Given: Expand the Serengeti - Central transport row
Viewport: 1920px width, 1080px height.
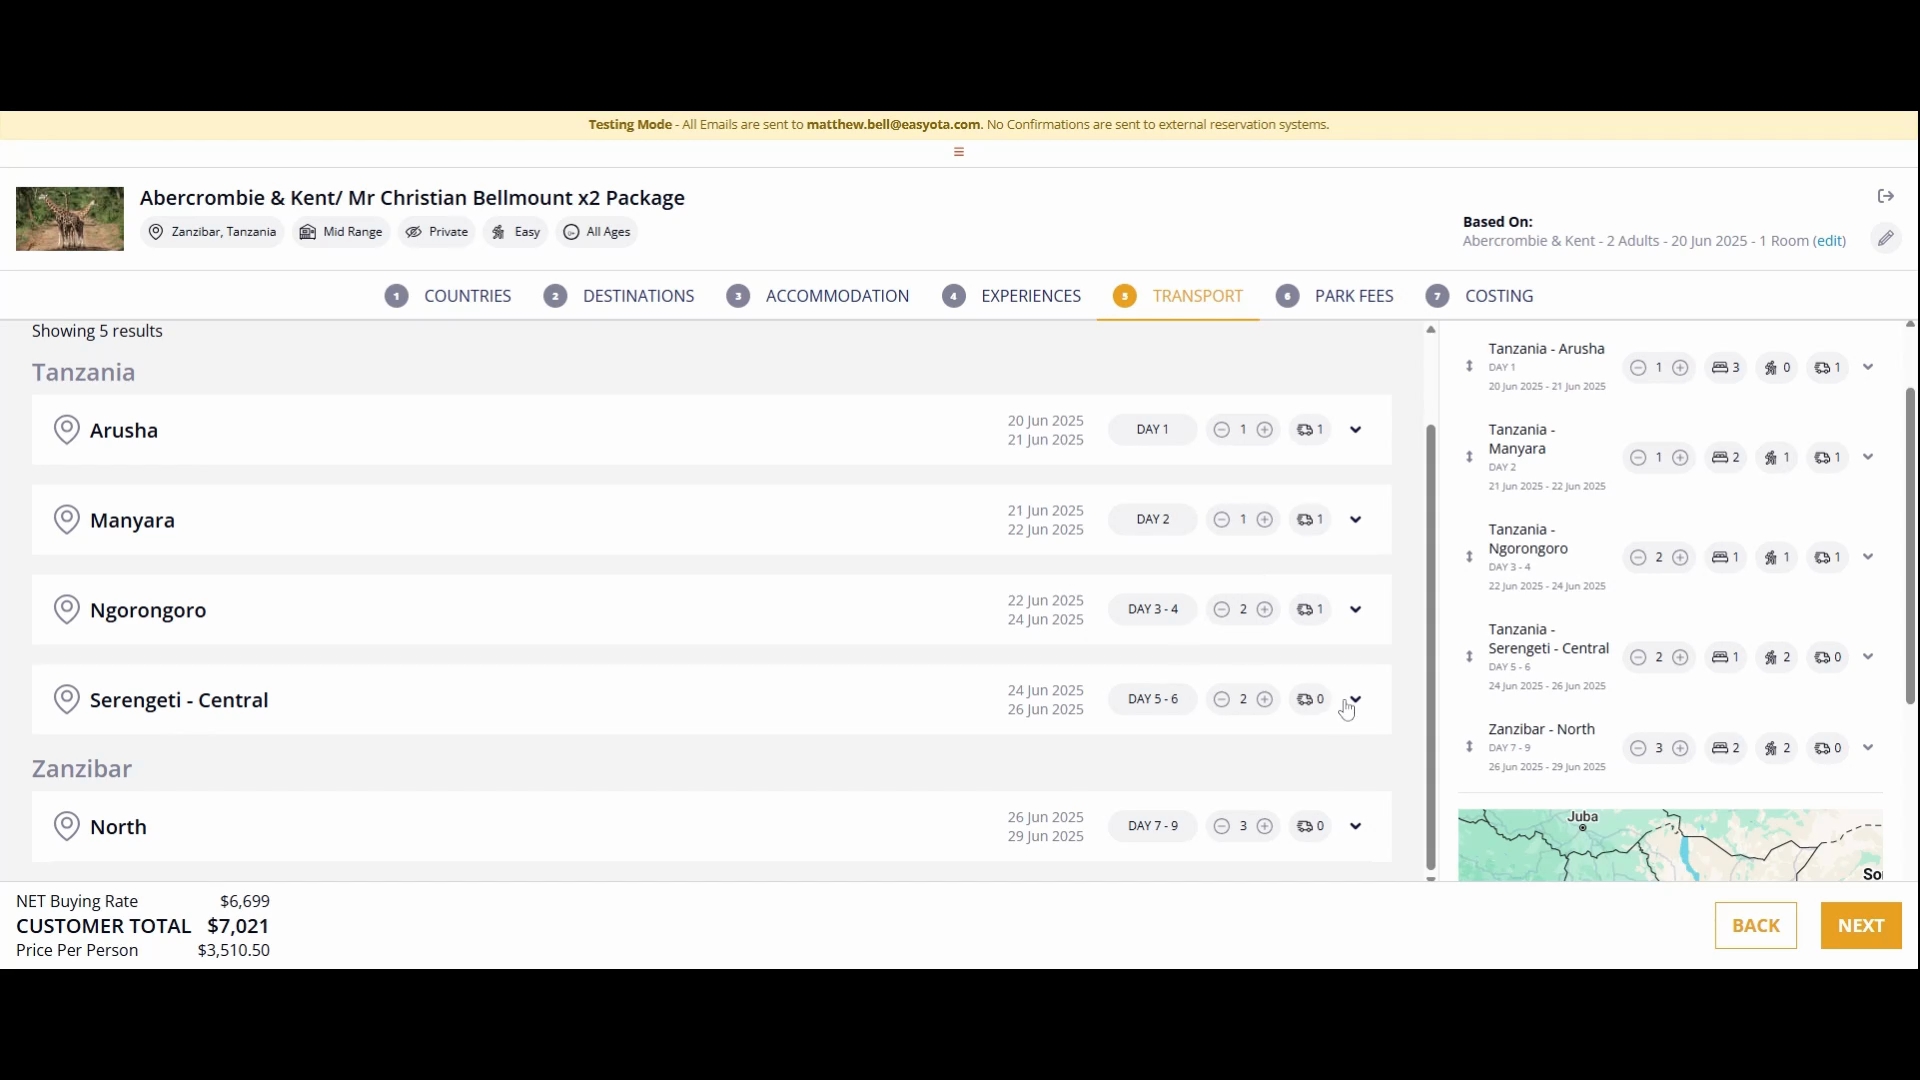Looking at the screenshot, I should pos(1356,699).
